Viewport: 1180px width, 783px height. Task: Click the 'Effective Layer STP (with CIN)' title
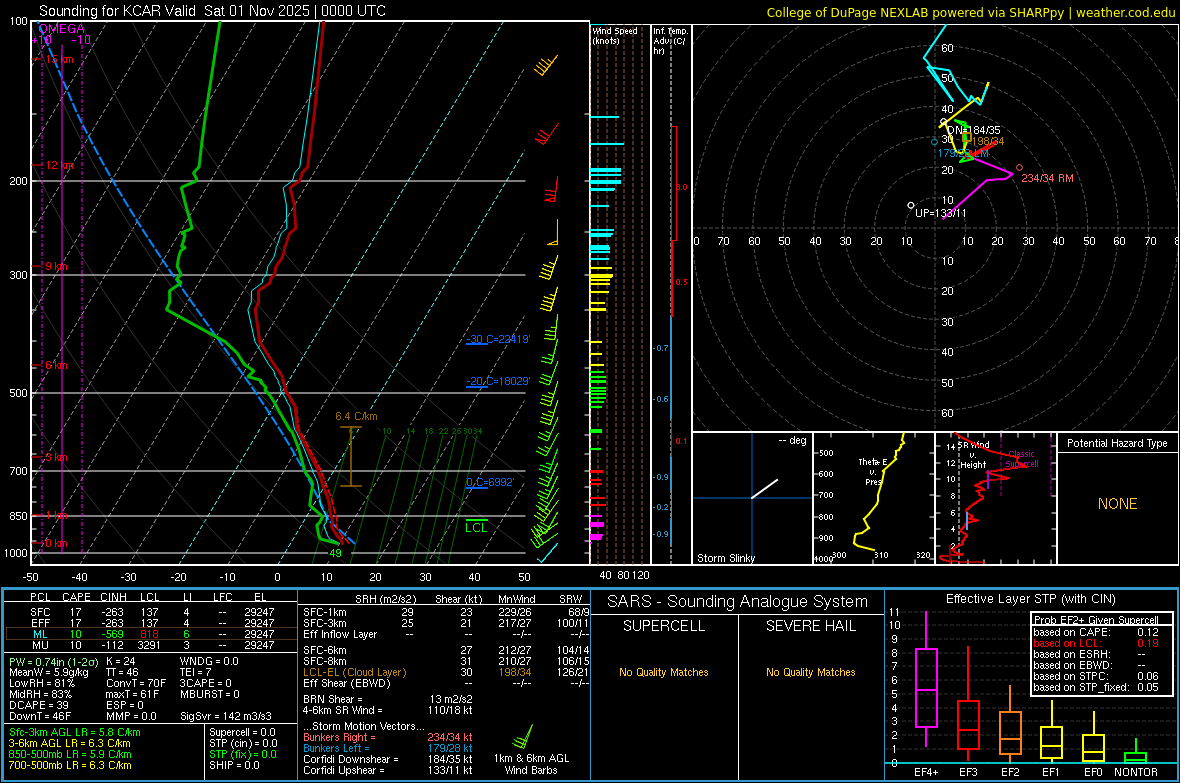click(x=1030, y=599)
